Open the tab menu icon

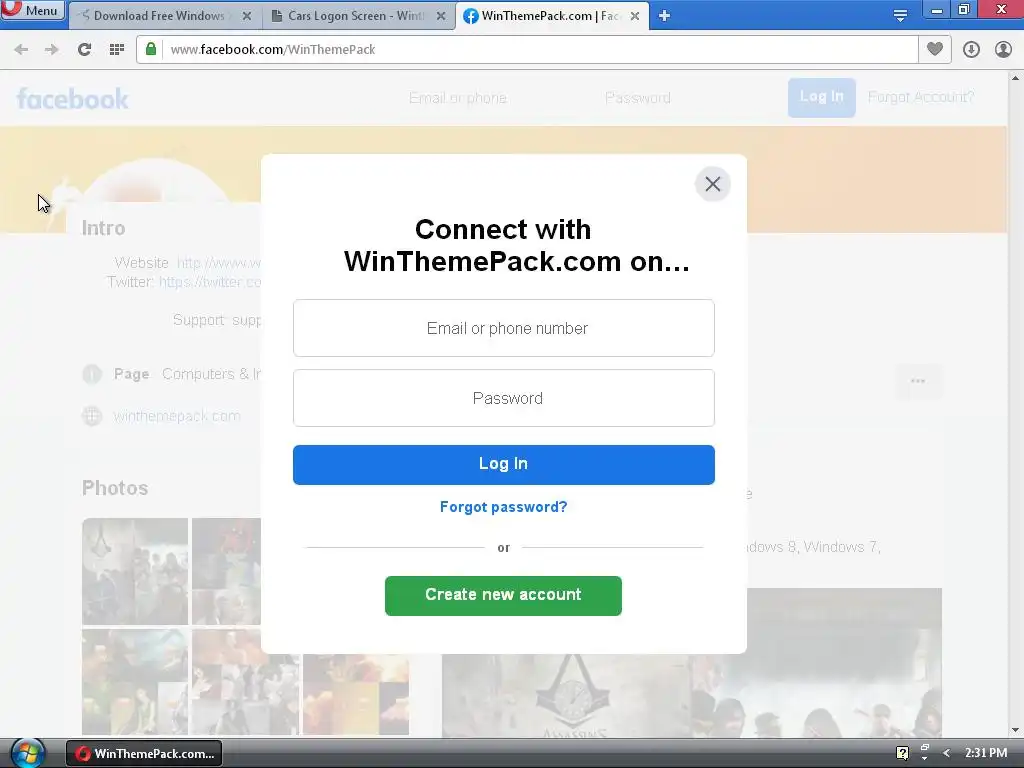pyautogui.click(x=900, y=16)
